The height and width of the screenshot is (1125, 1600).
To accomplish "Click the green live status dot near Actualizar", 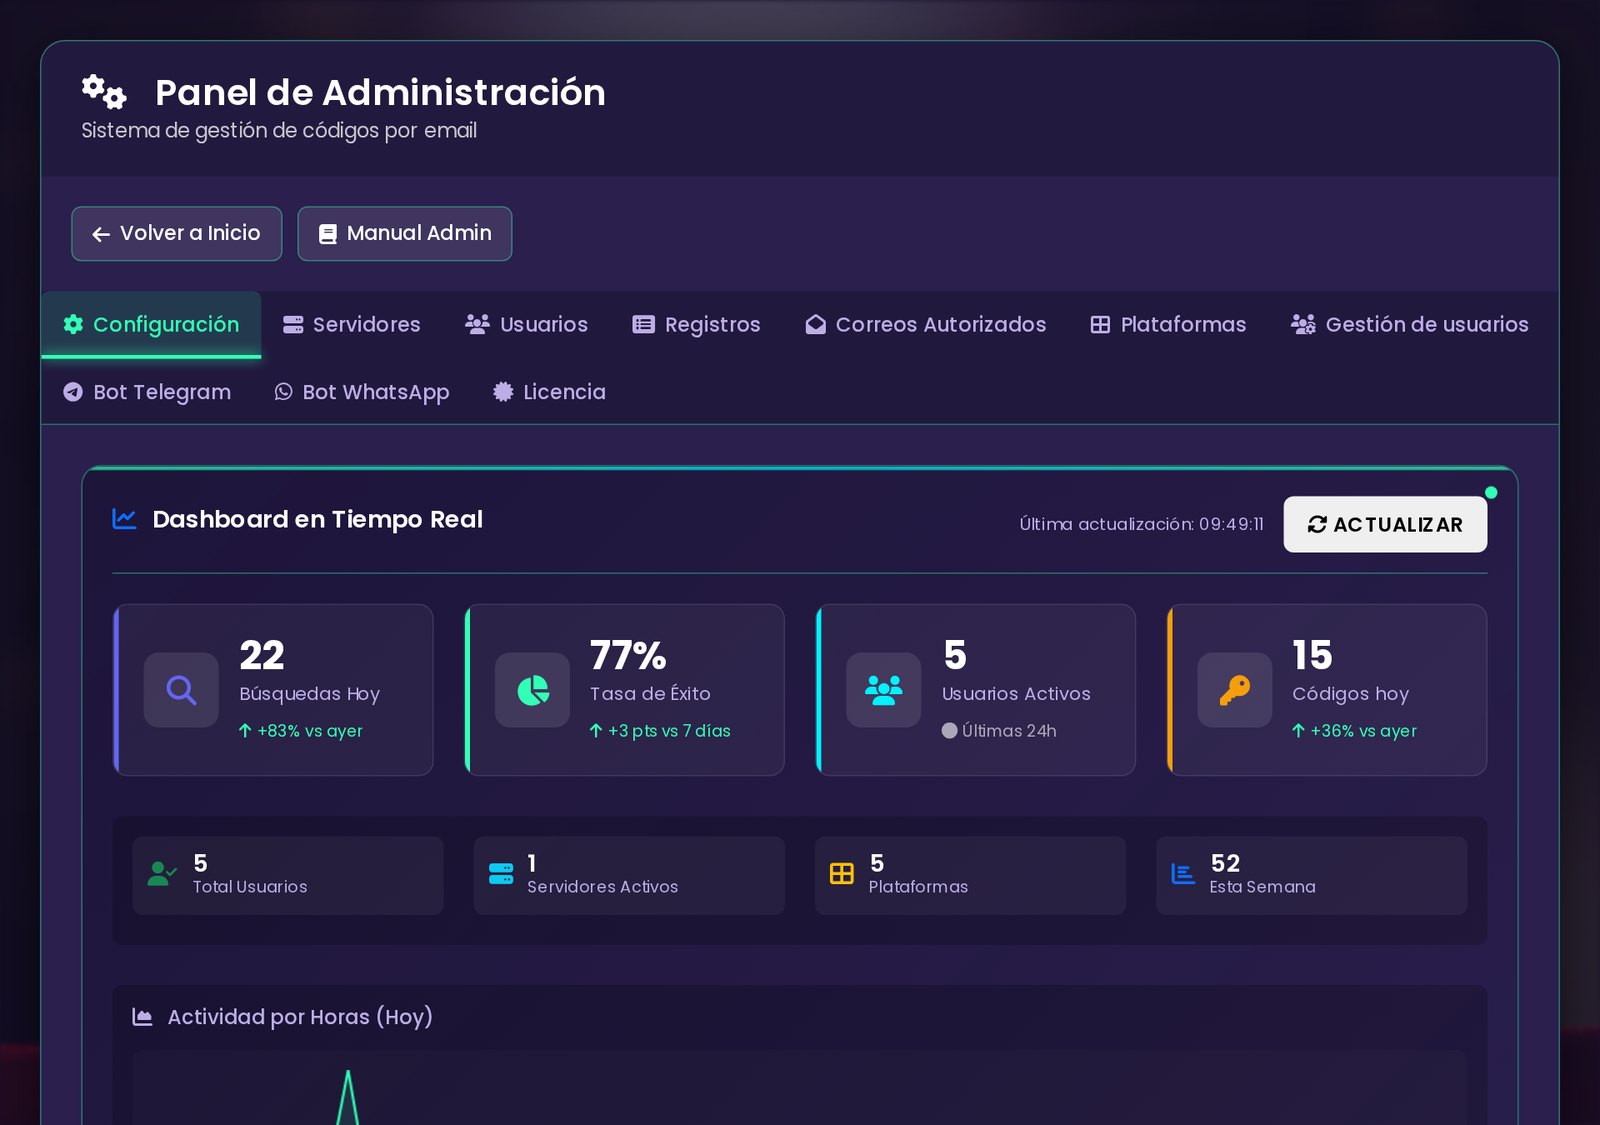I will click(x=1491, y=492).
